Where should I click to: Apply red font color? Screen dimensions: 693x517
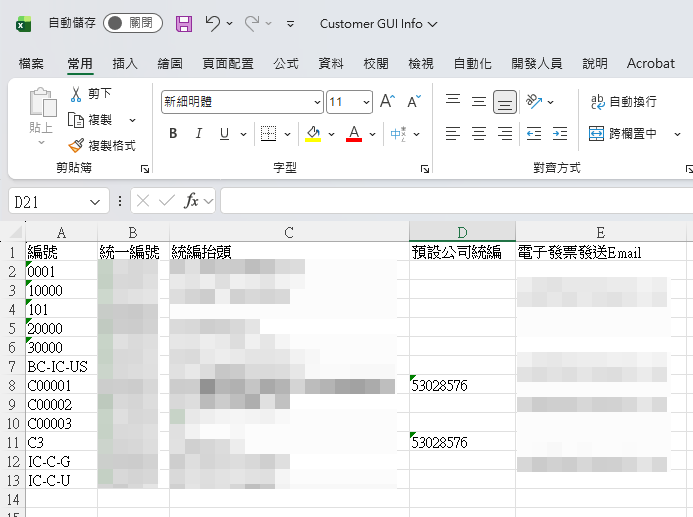click(354, 133)
